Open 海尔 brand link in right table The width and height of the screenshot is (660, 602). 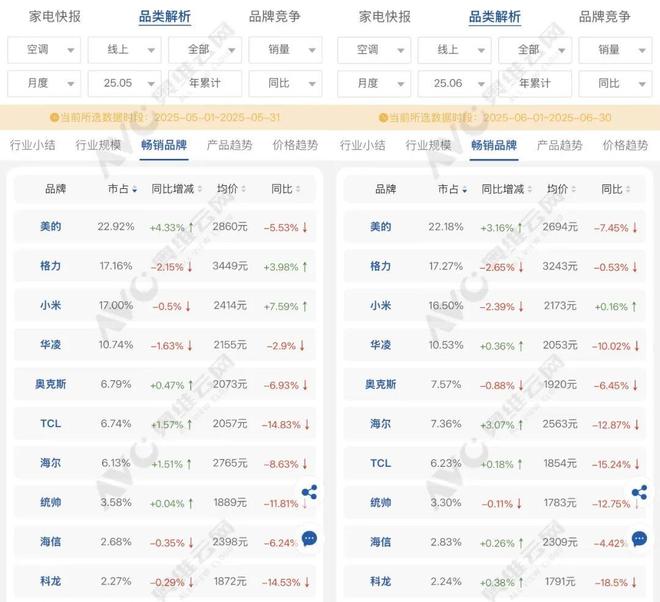[381, 424]
